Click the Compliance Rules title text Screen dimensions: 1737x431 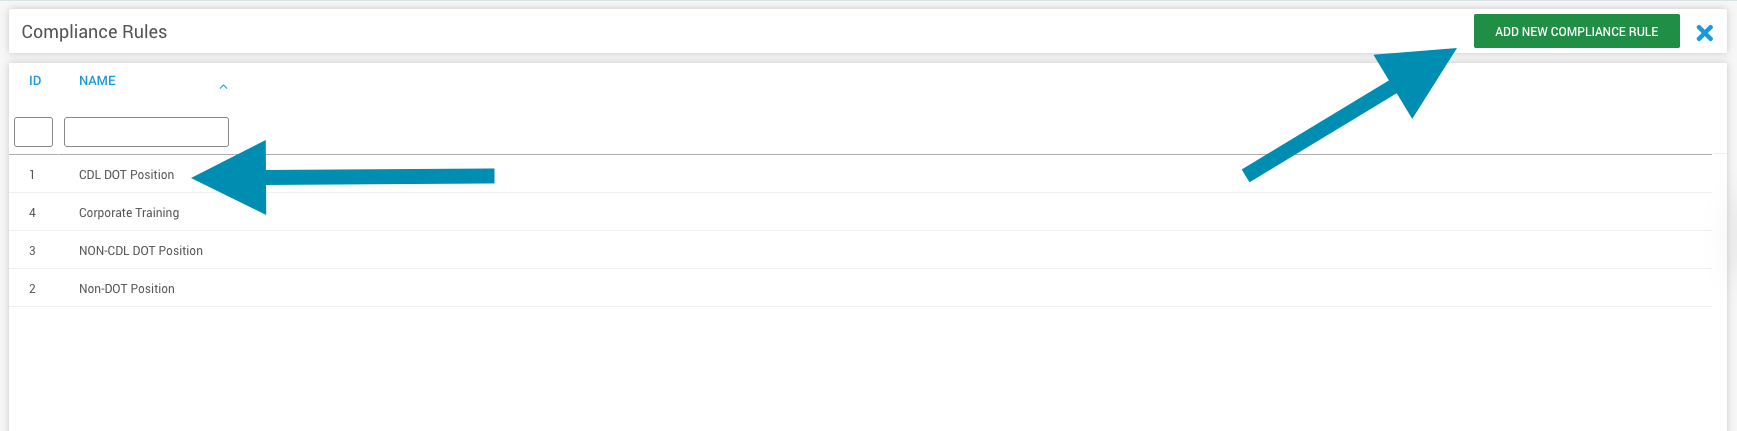94,32
